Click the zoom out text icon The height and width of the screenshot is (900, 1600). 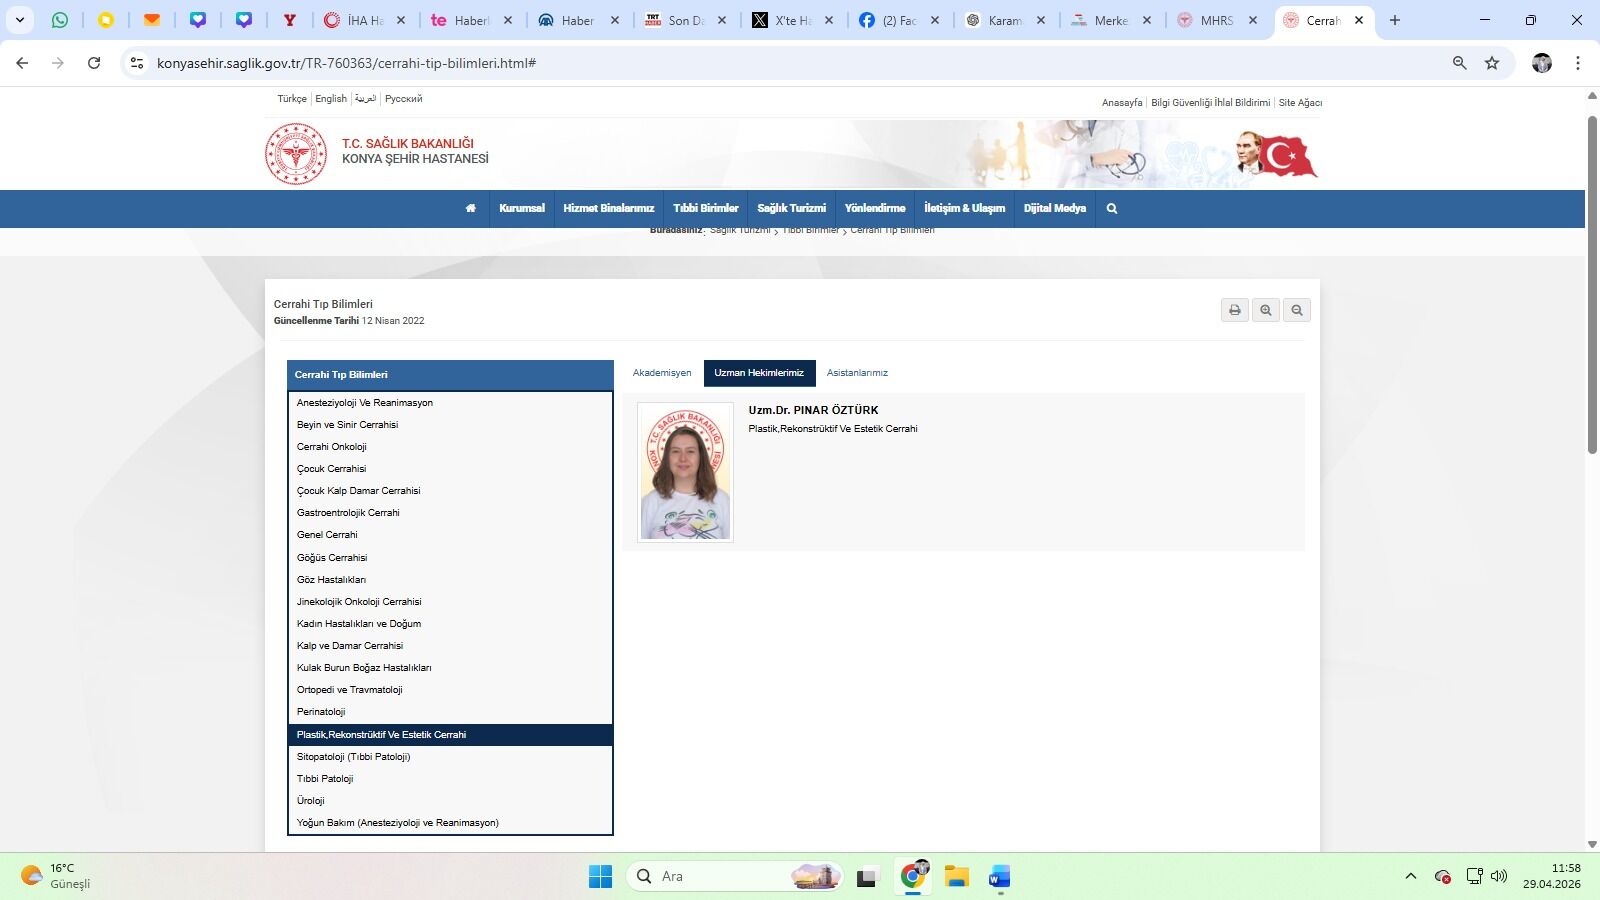[x=1297, y=310]
